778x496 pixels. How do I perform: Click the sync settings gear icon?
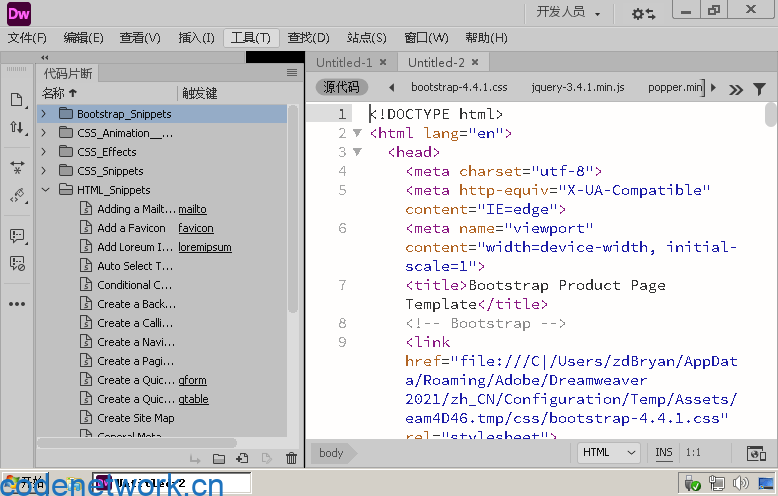pyautogui.click(x=644, y=13)
